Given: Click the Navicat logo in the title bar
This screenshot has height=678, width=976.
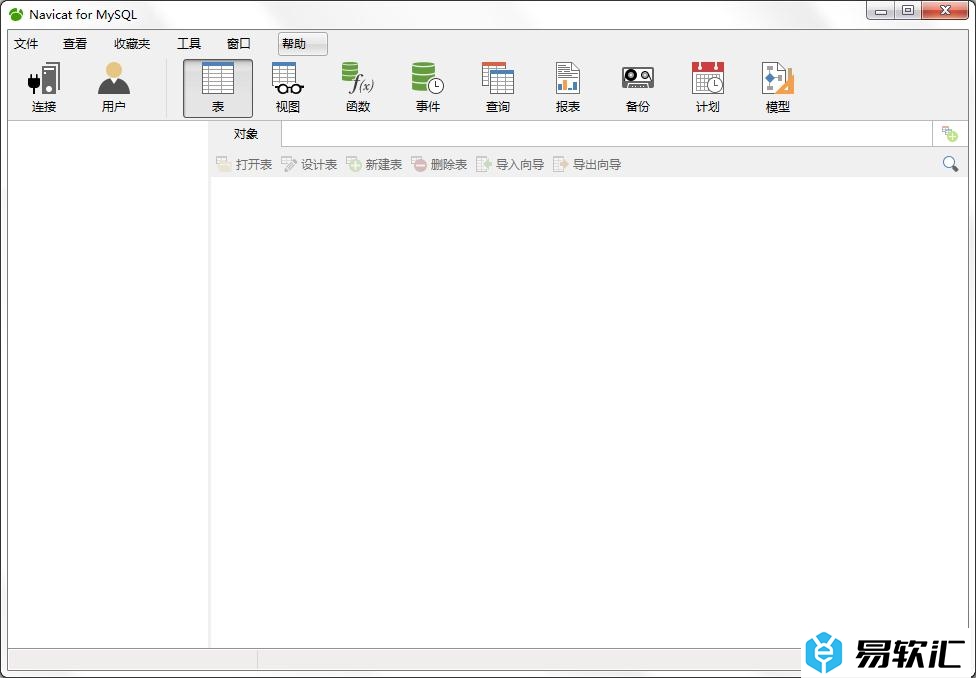Looking at the screenshot, I should [x=16, y=14].
